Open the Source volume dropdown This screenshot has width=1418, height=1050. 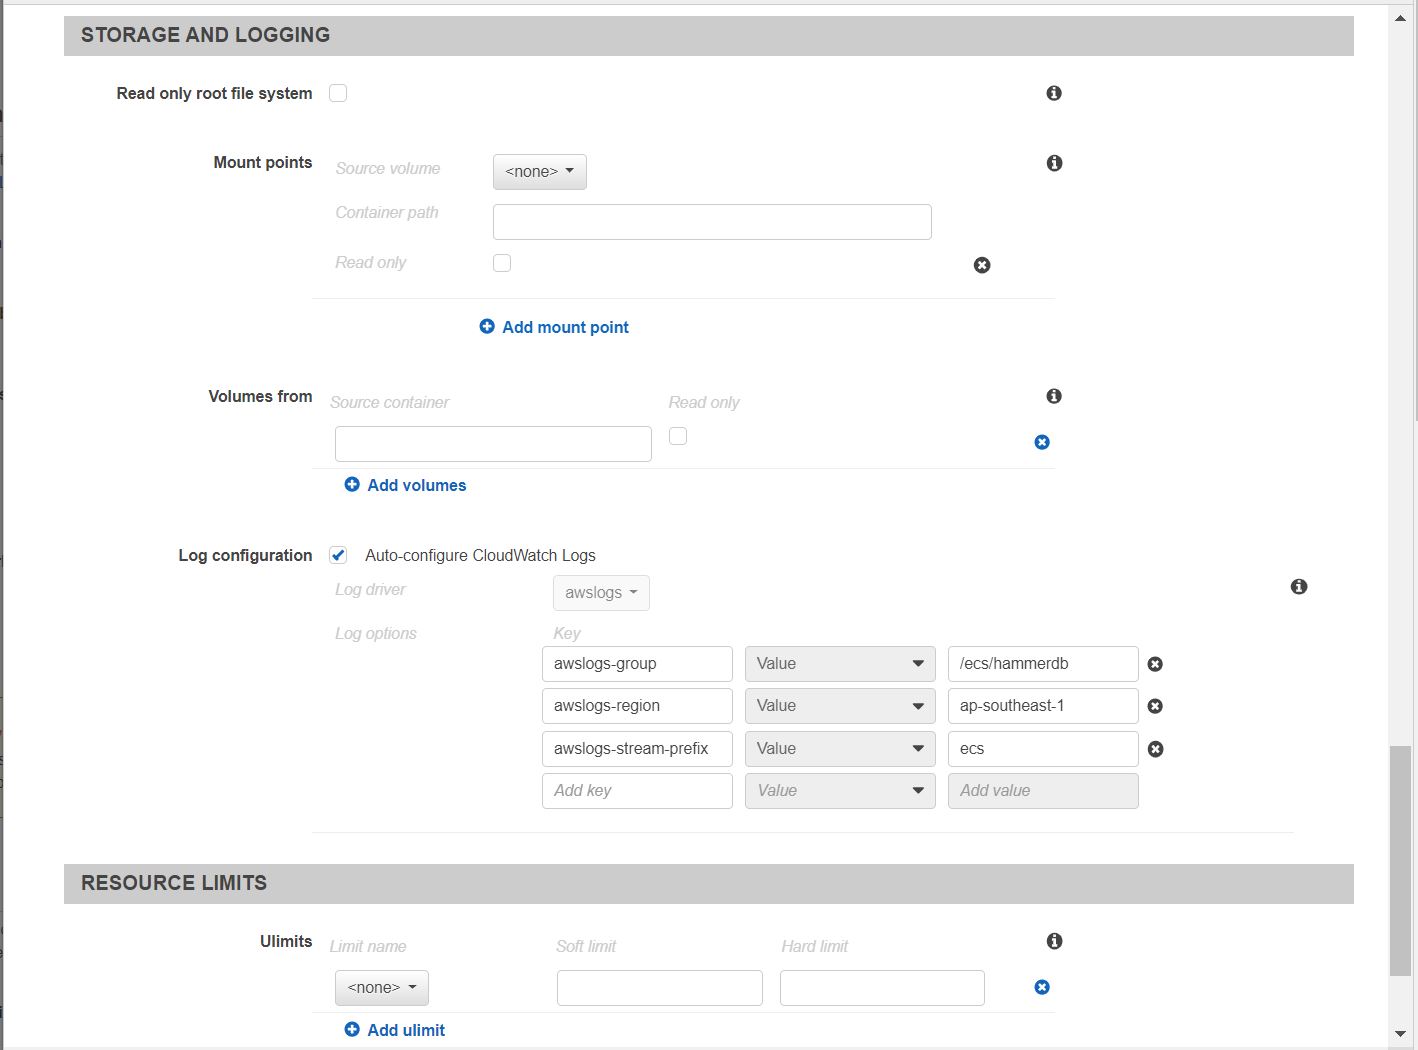point(539,172)
